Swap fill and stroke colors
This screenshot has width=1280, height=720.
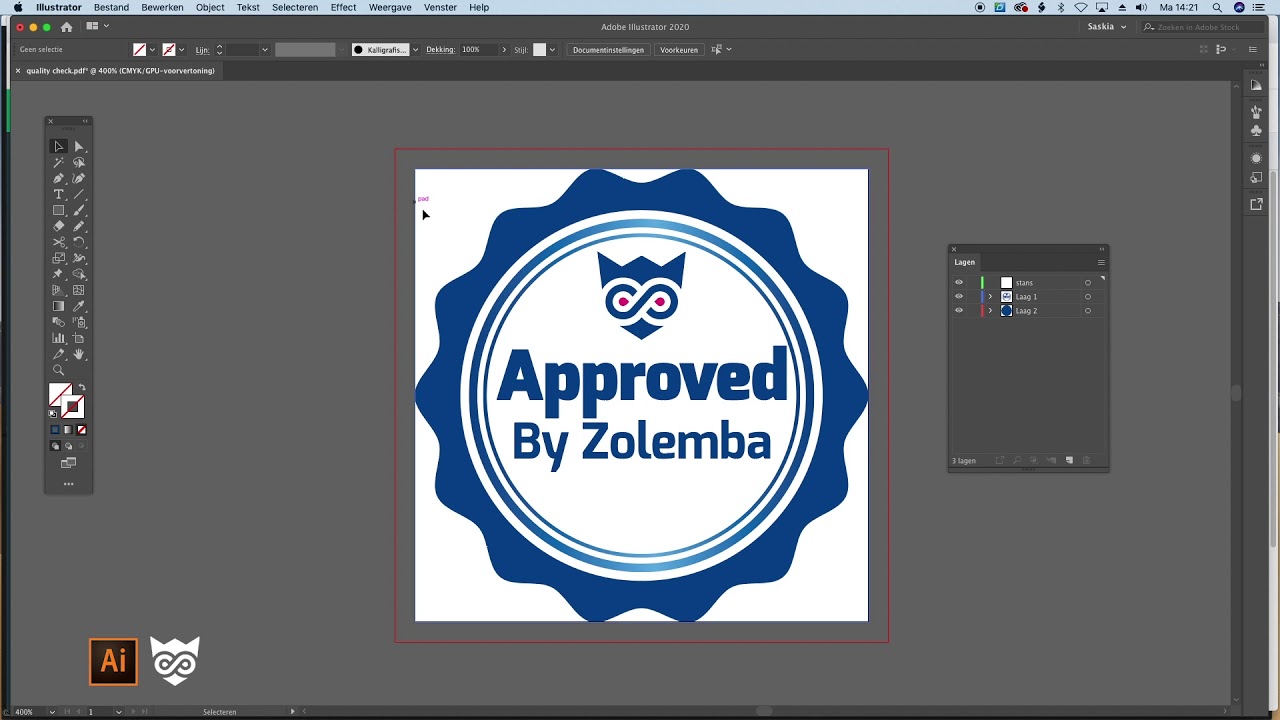click(82, 388)
